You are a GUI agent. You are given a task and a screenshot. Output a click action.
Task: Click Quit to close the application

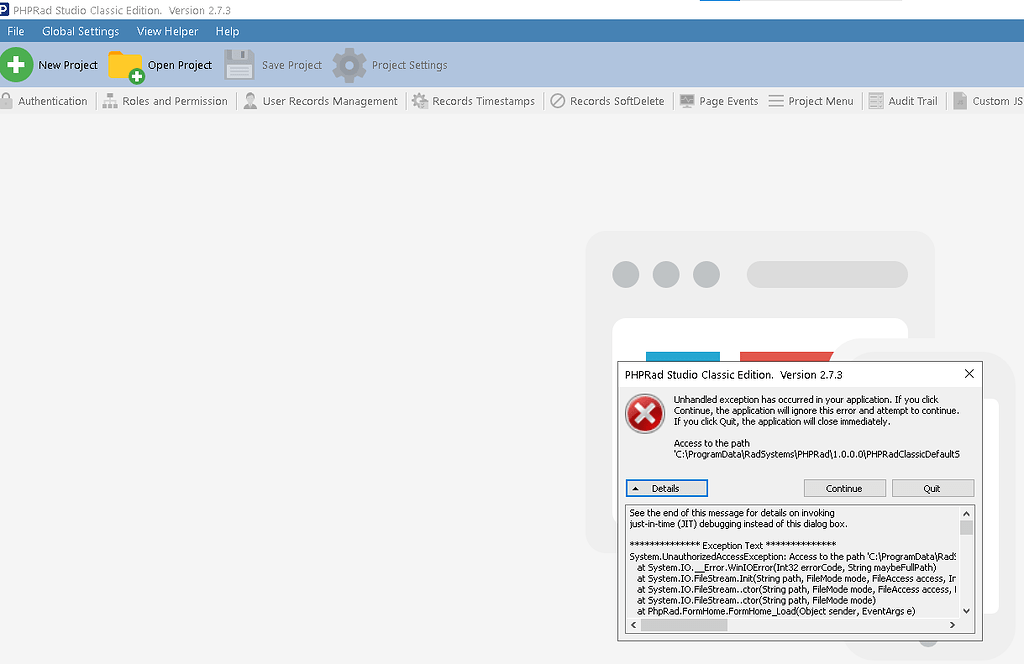933,488
